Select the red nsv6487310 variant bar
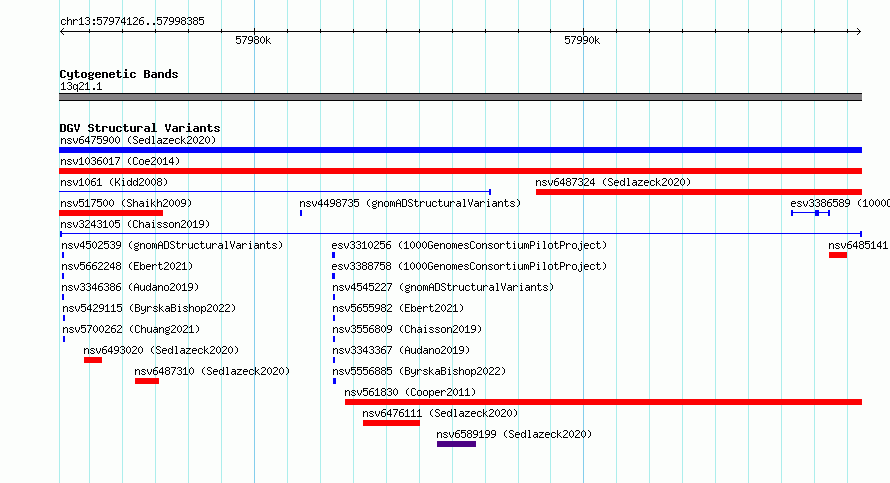The image size is (890, 483). click(x=147, y=381)
